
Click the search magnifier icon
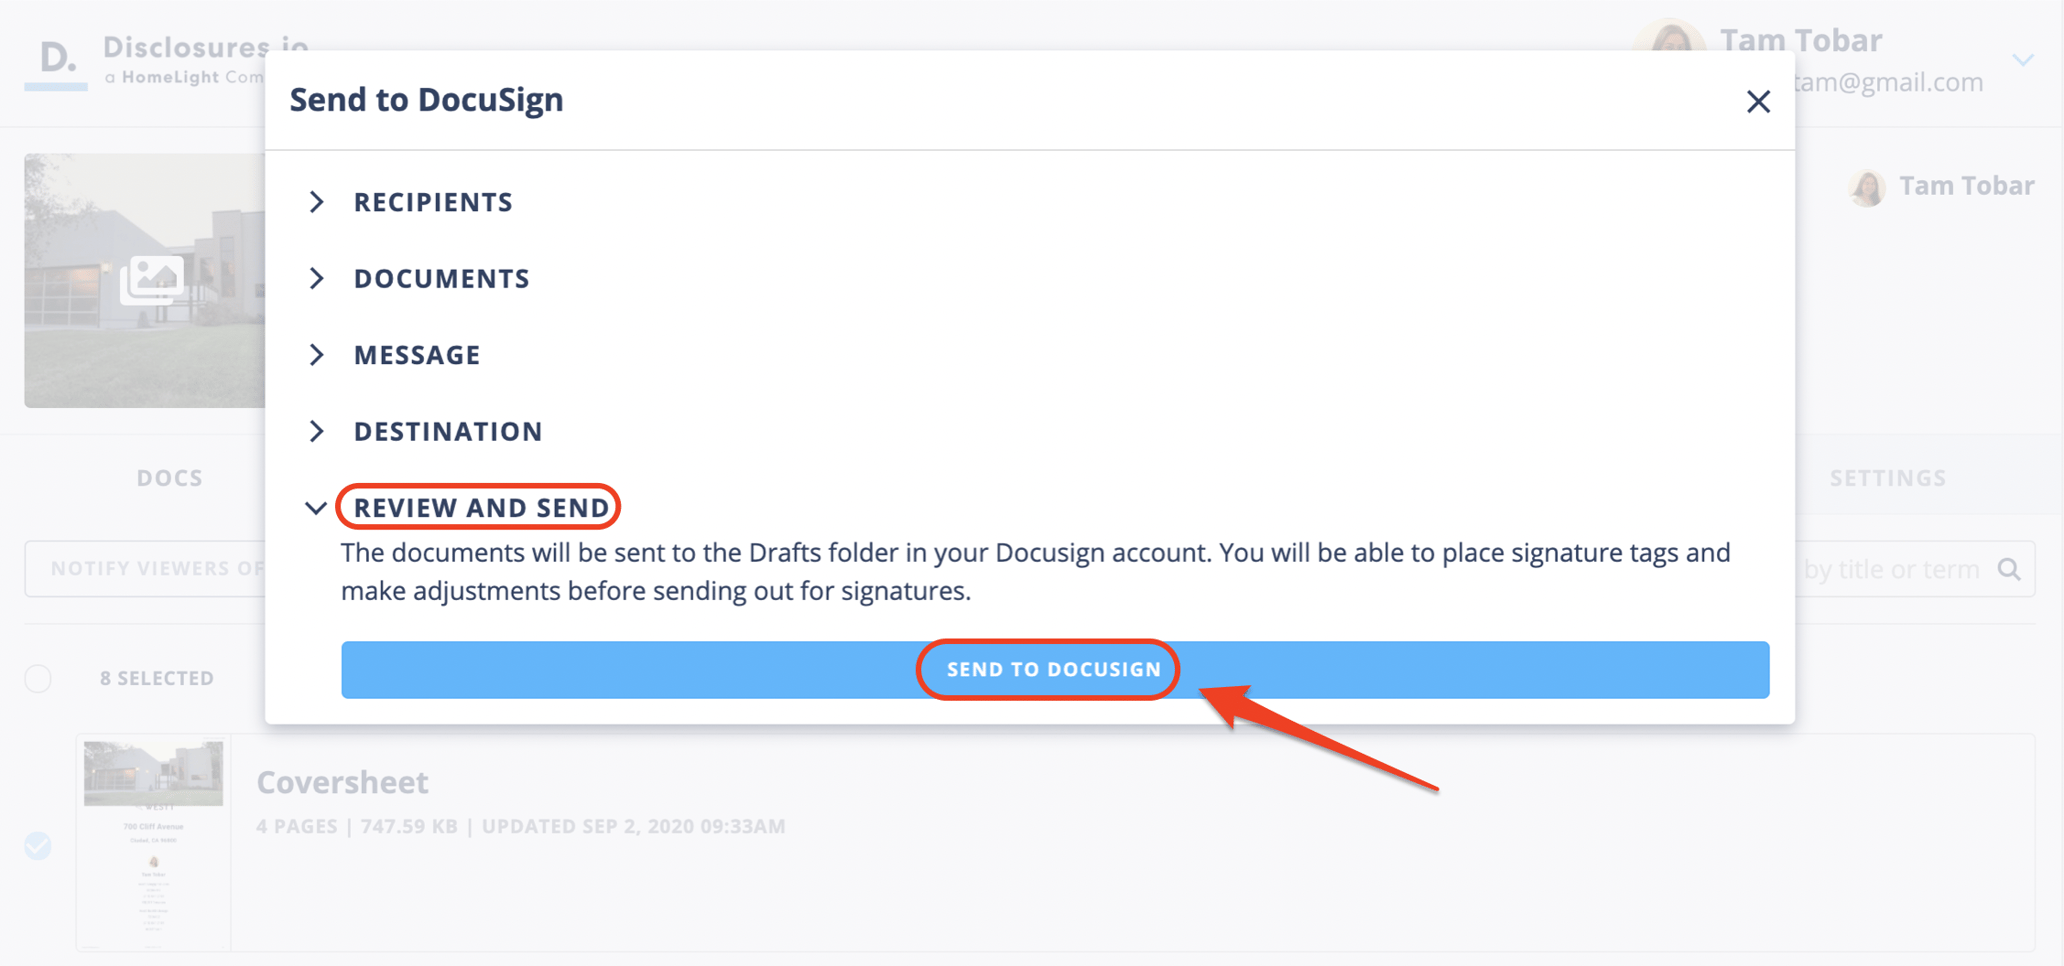coord(2009,569)
